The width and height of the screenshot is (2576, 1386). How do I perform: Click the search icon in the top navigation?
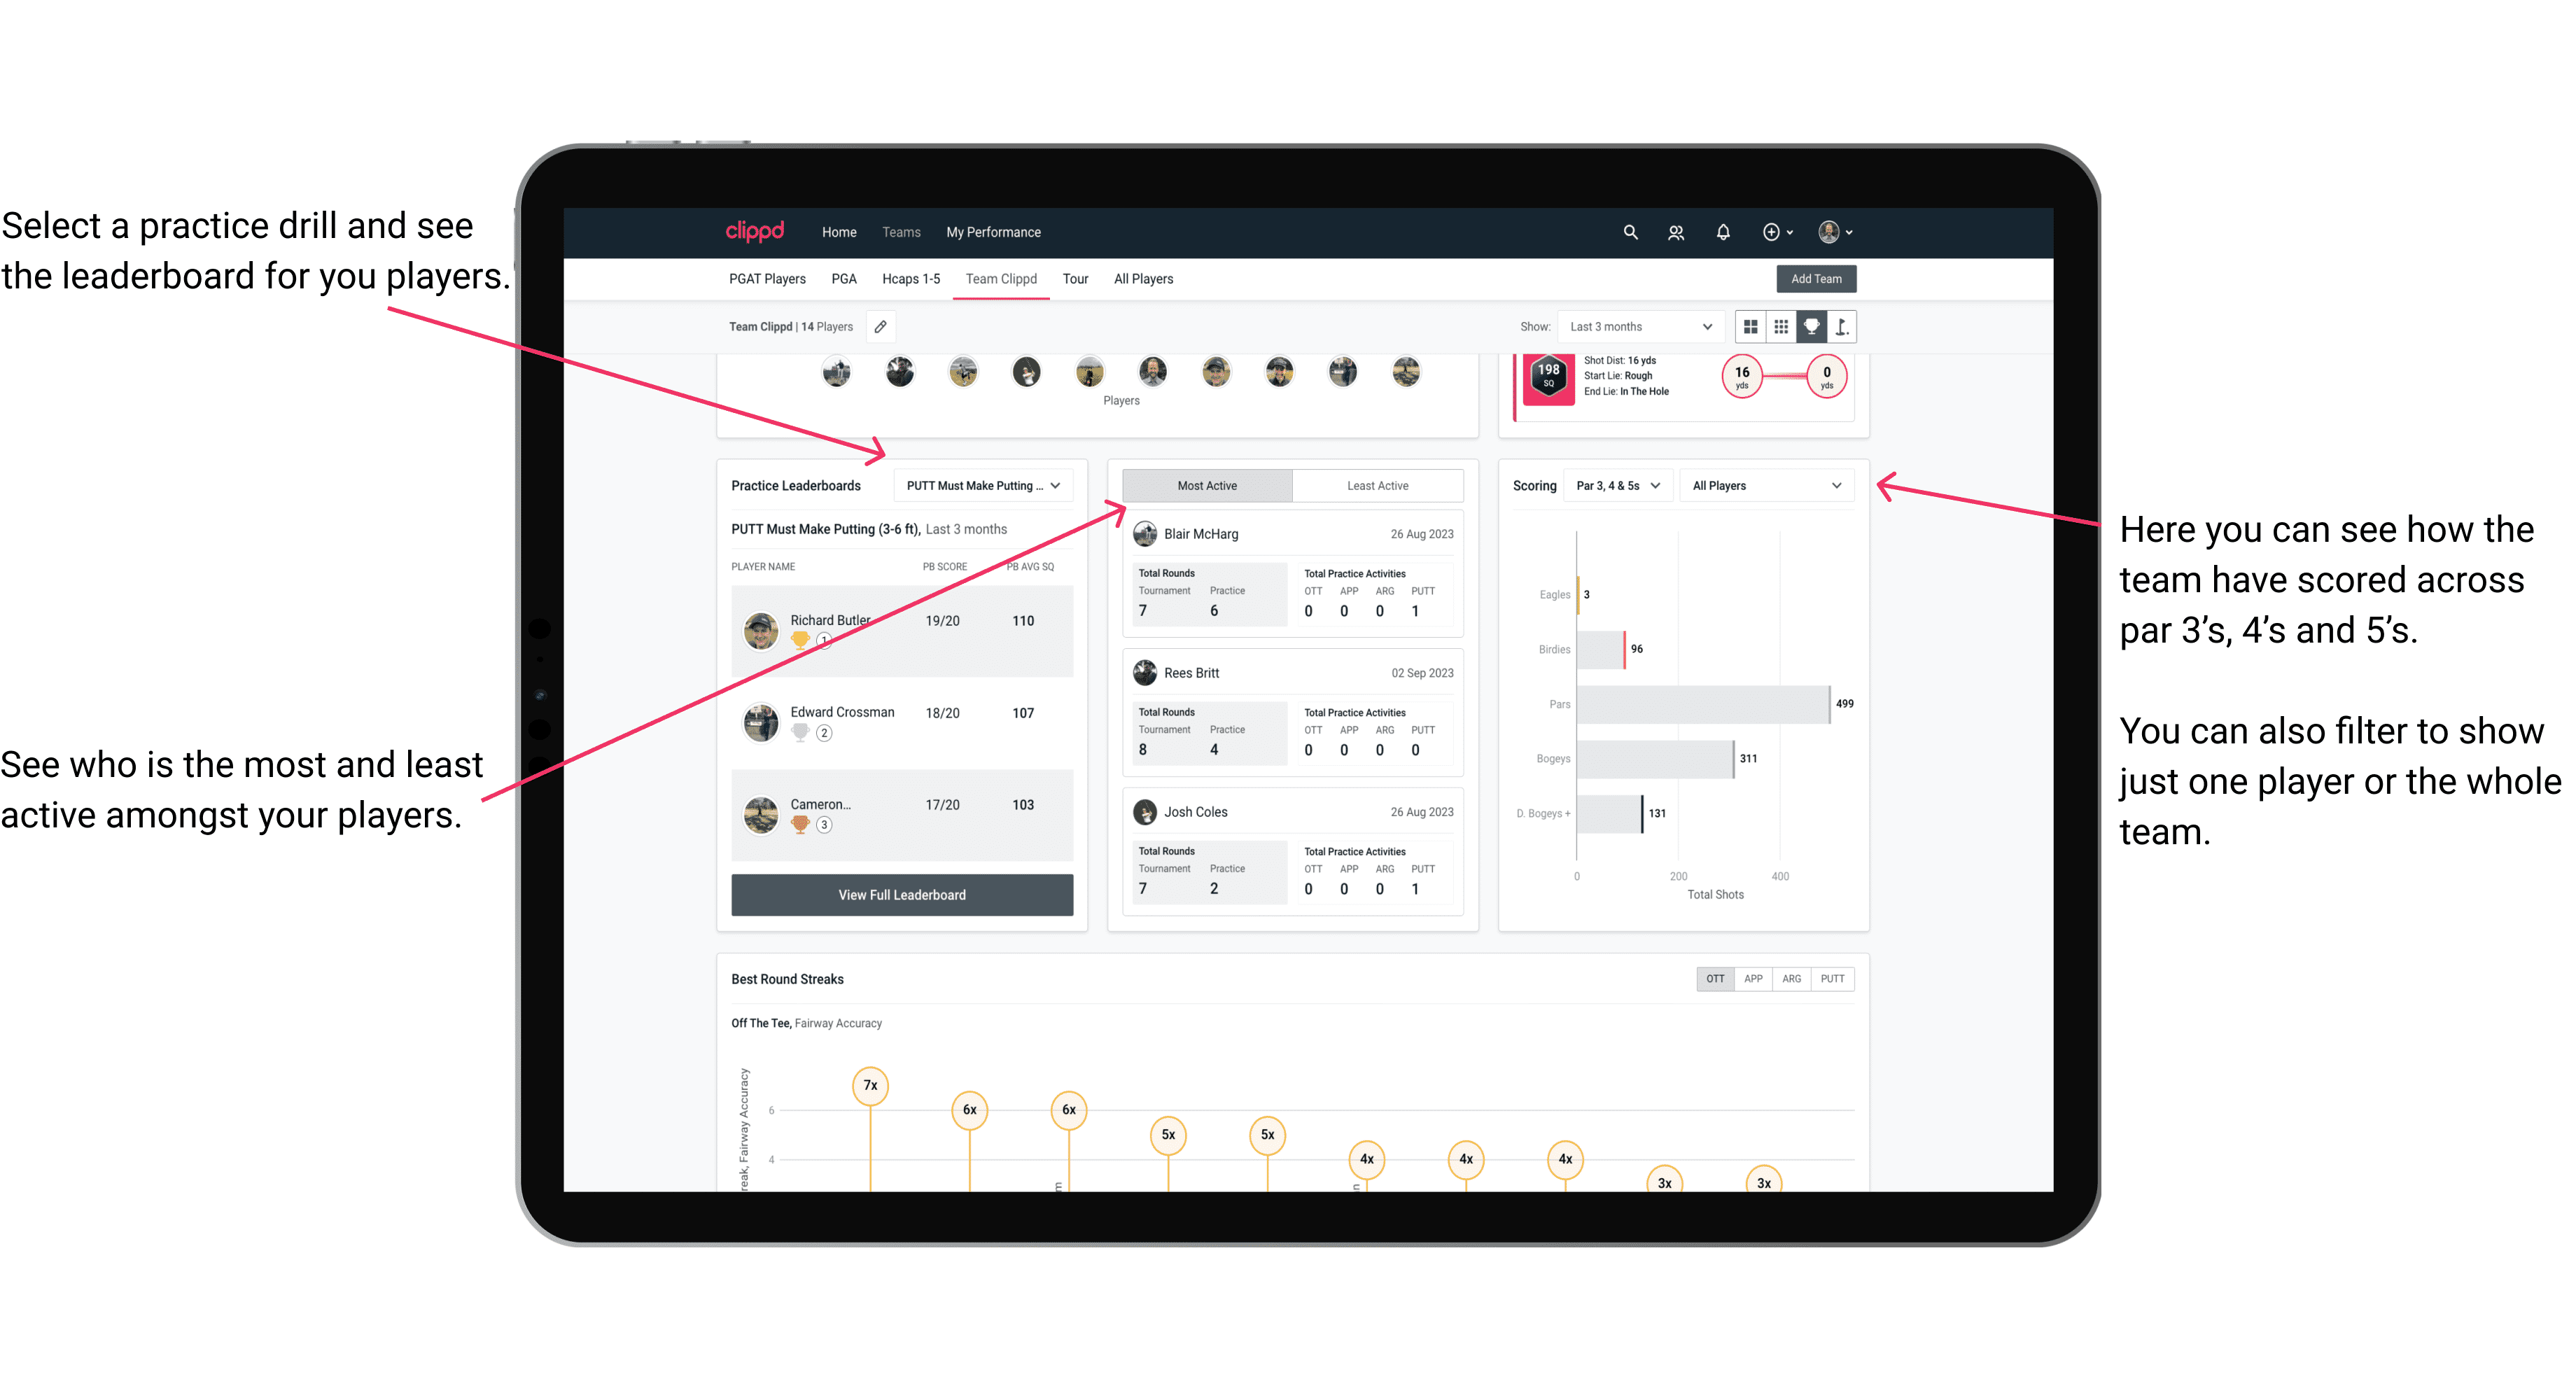(1629, 232)
